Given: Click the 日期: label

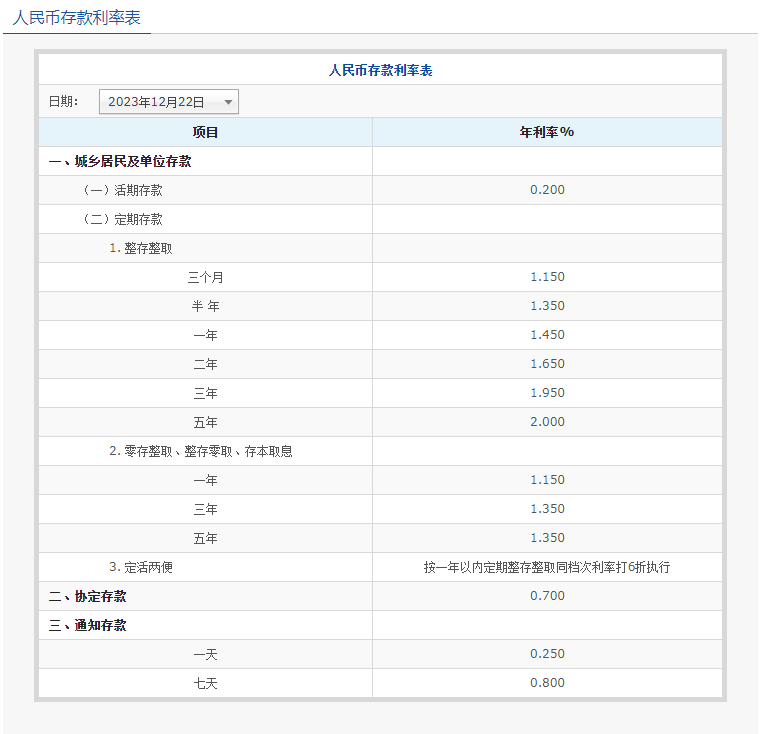Looking at the screenshot, I should pyautogui.click(x=63, y=101).
